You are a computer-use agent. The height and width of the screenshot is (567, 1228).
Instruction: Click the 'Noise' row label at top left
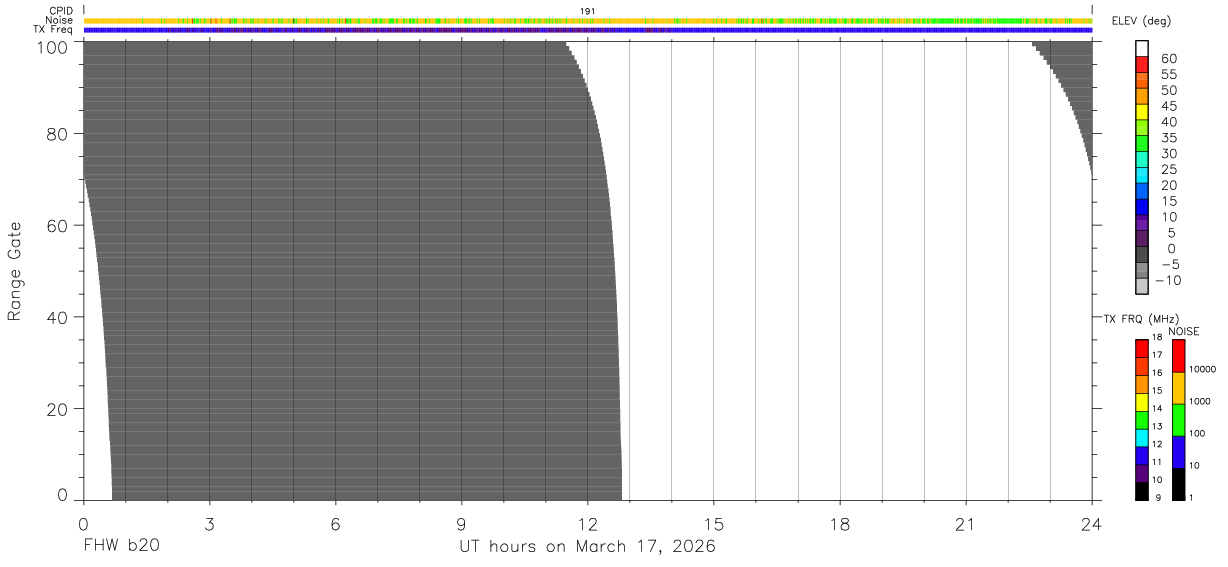click(60, 20)
